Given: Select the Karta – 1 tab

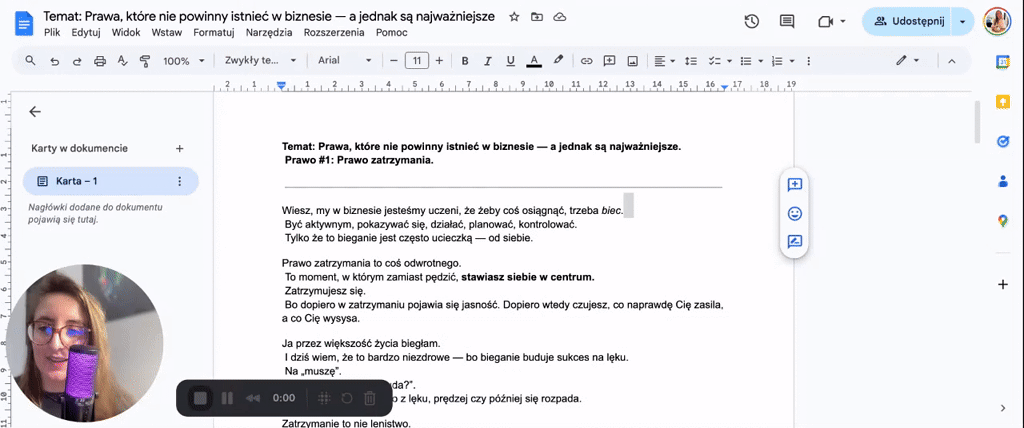Looking at the screenshot, I should pyautogui.click(x=111, y=181).
